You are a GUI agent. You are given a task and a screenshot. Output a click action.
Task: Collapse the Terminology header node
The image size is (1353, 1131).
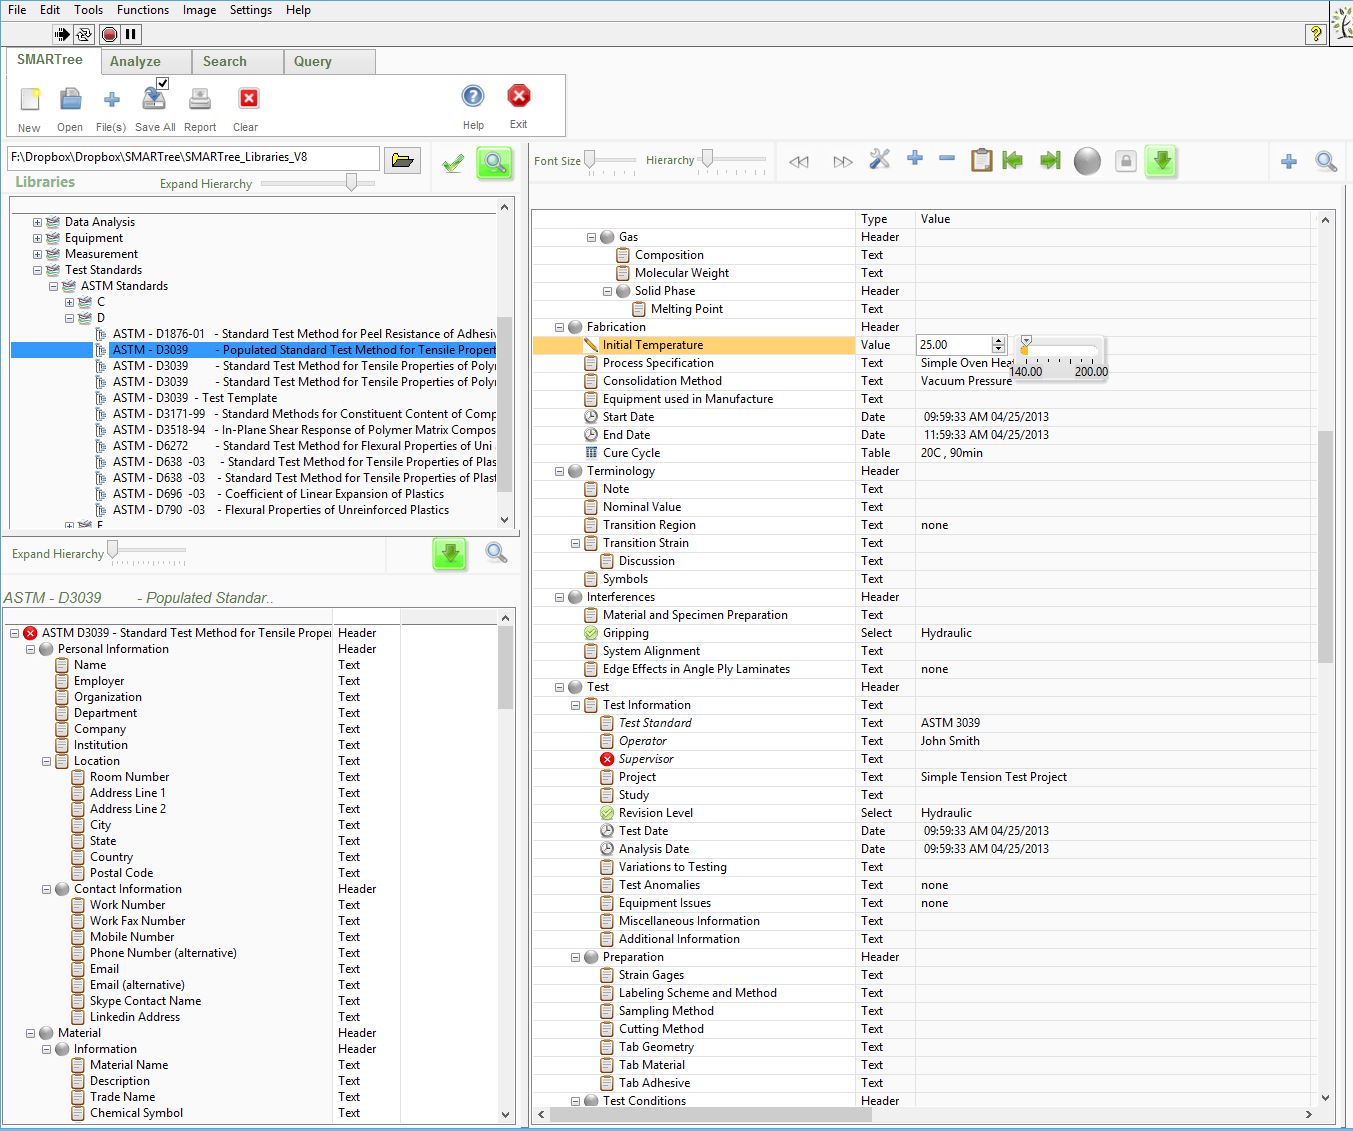click(x=559, y=471)
